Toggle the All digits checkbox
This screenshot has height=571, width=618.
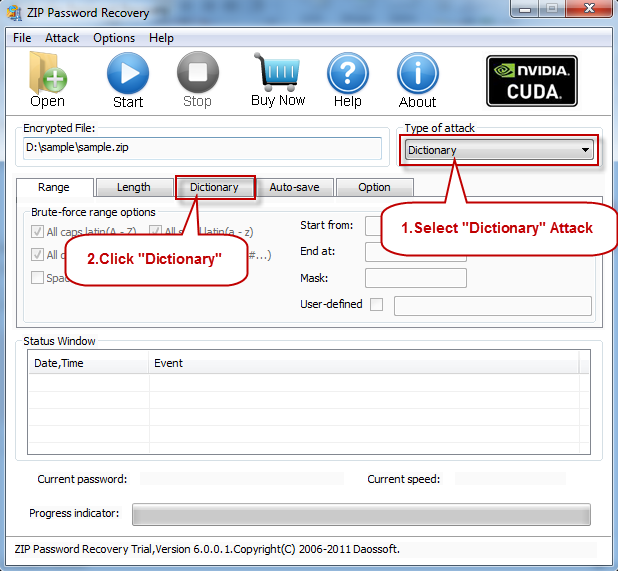[x=37, y=255]
